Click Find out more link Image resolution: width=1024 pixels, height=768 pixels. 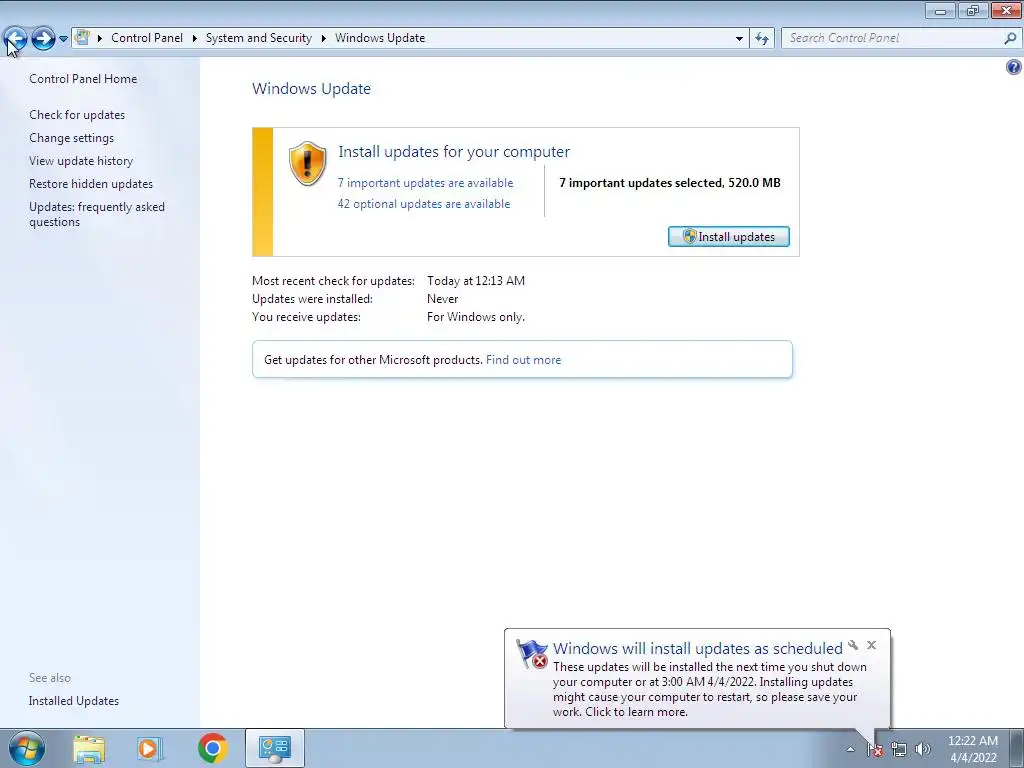[x=523, y=360]
